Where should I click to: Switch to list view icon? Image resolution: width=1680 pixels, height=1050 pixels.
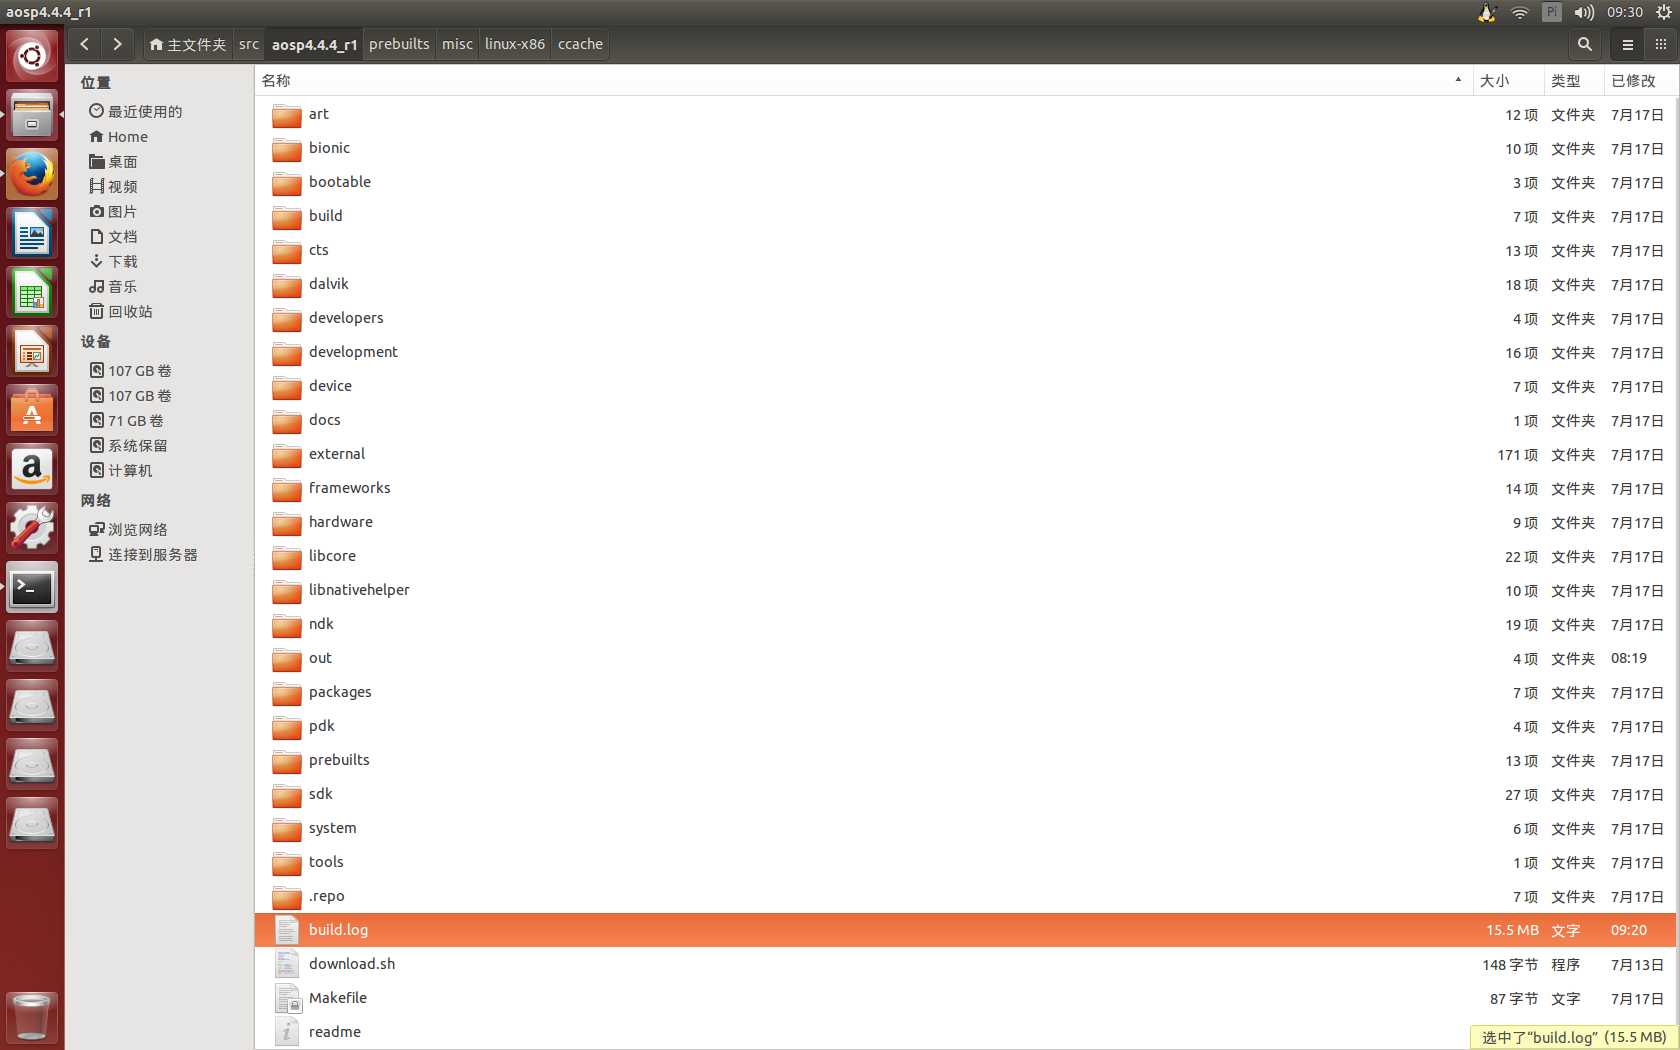pyautogui.click(x=1627, y=44)
